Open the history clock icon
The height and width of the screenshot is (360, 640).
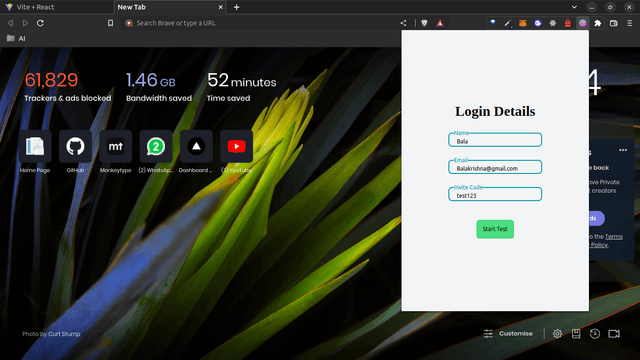click(595, 334)
